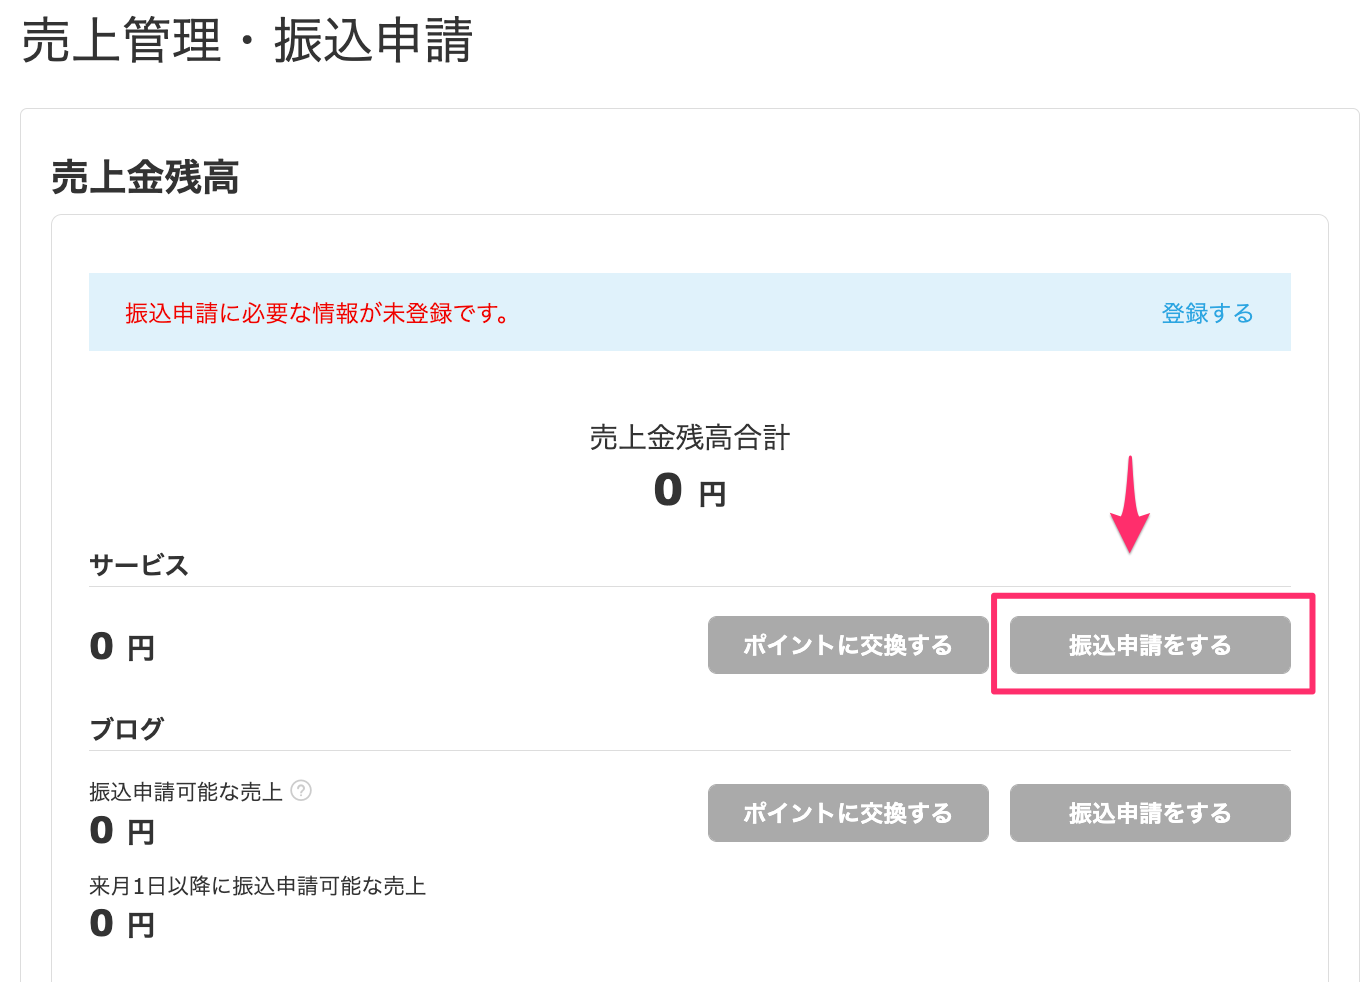Click the empty area of the blue notice banner
This screenshot has height=982, width=1372.
pyautogui.click(x=830, y=313)
